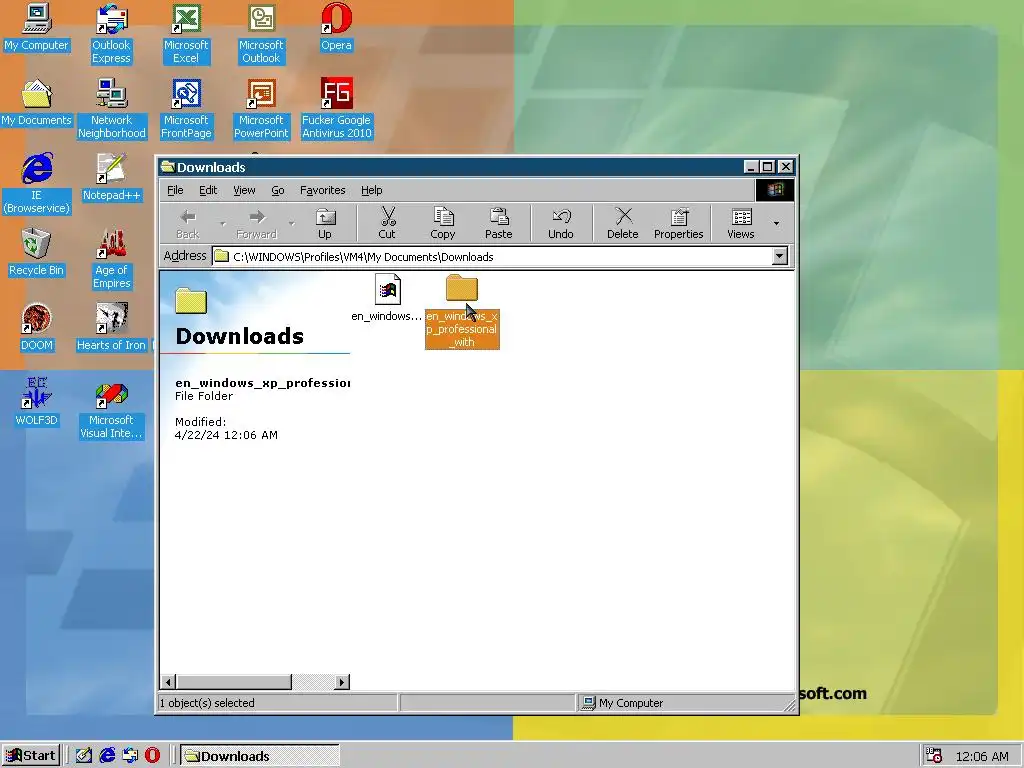This screenshot has width=1024, height=768.
Task: Select Hearts of Iron desktop shortcut
Action: [111, 328]
